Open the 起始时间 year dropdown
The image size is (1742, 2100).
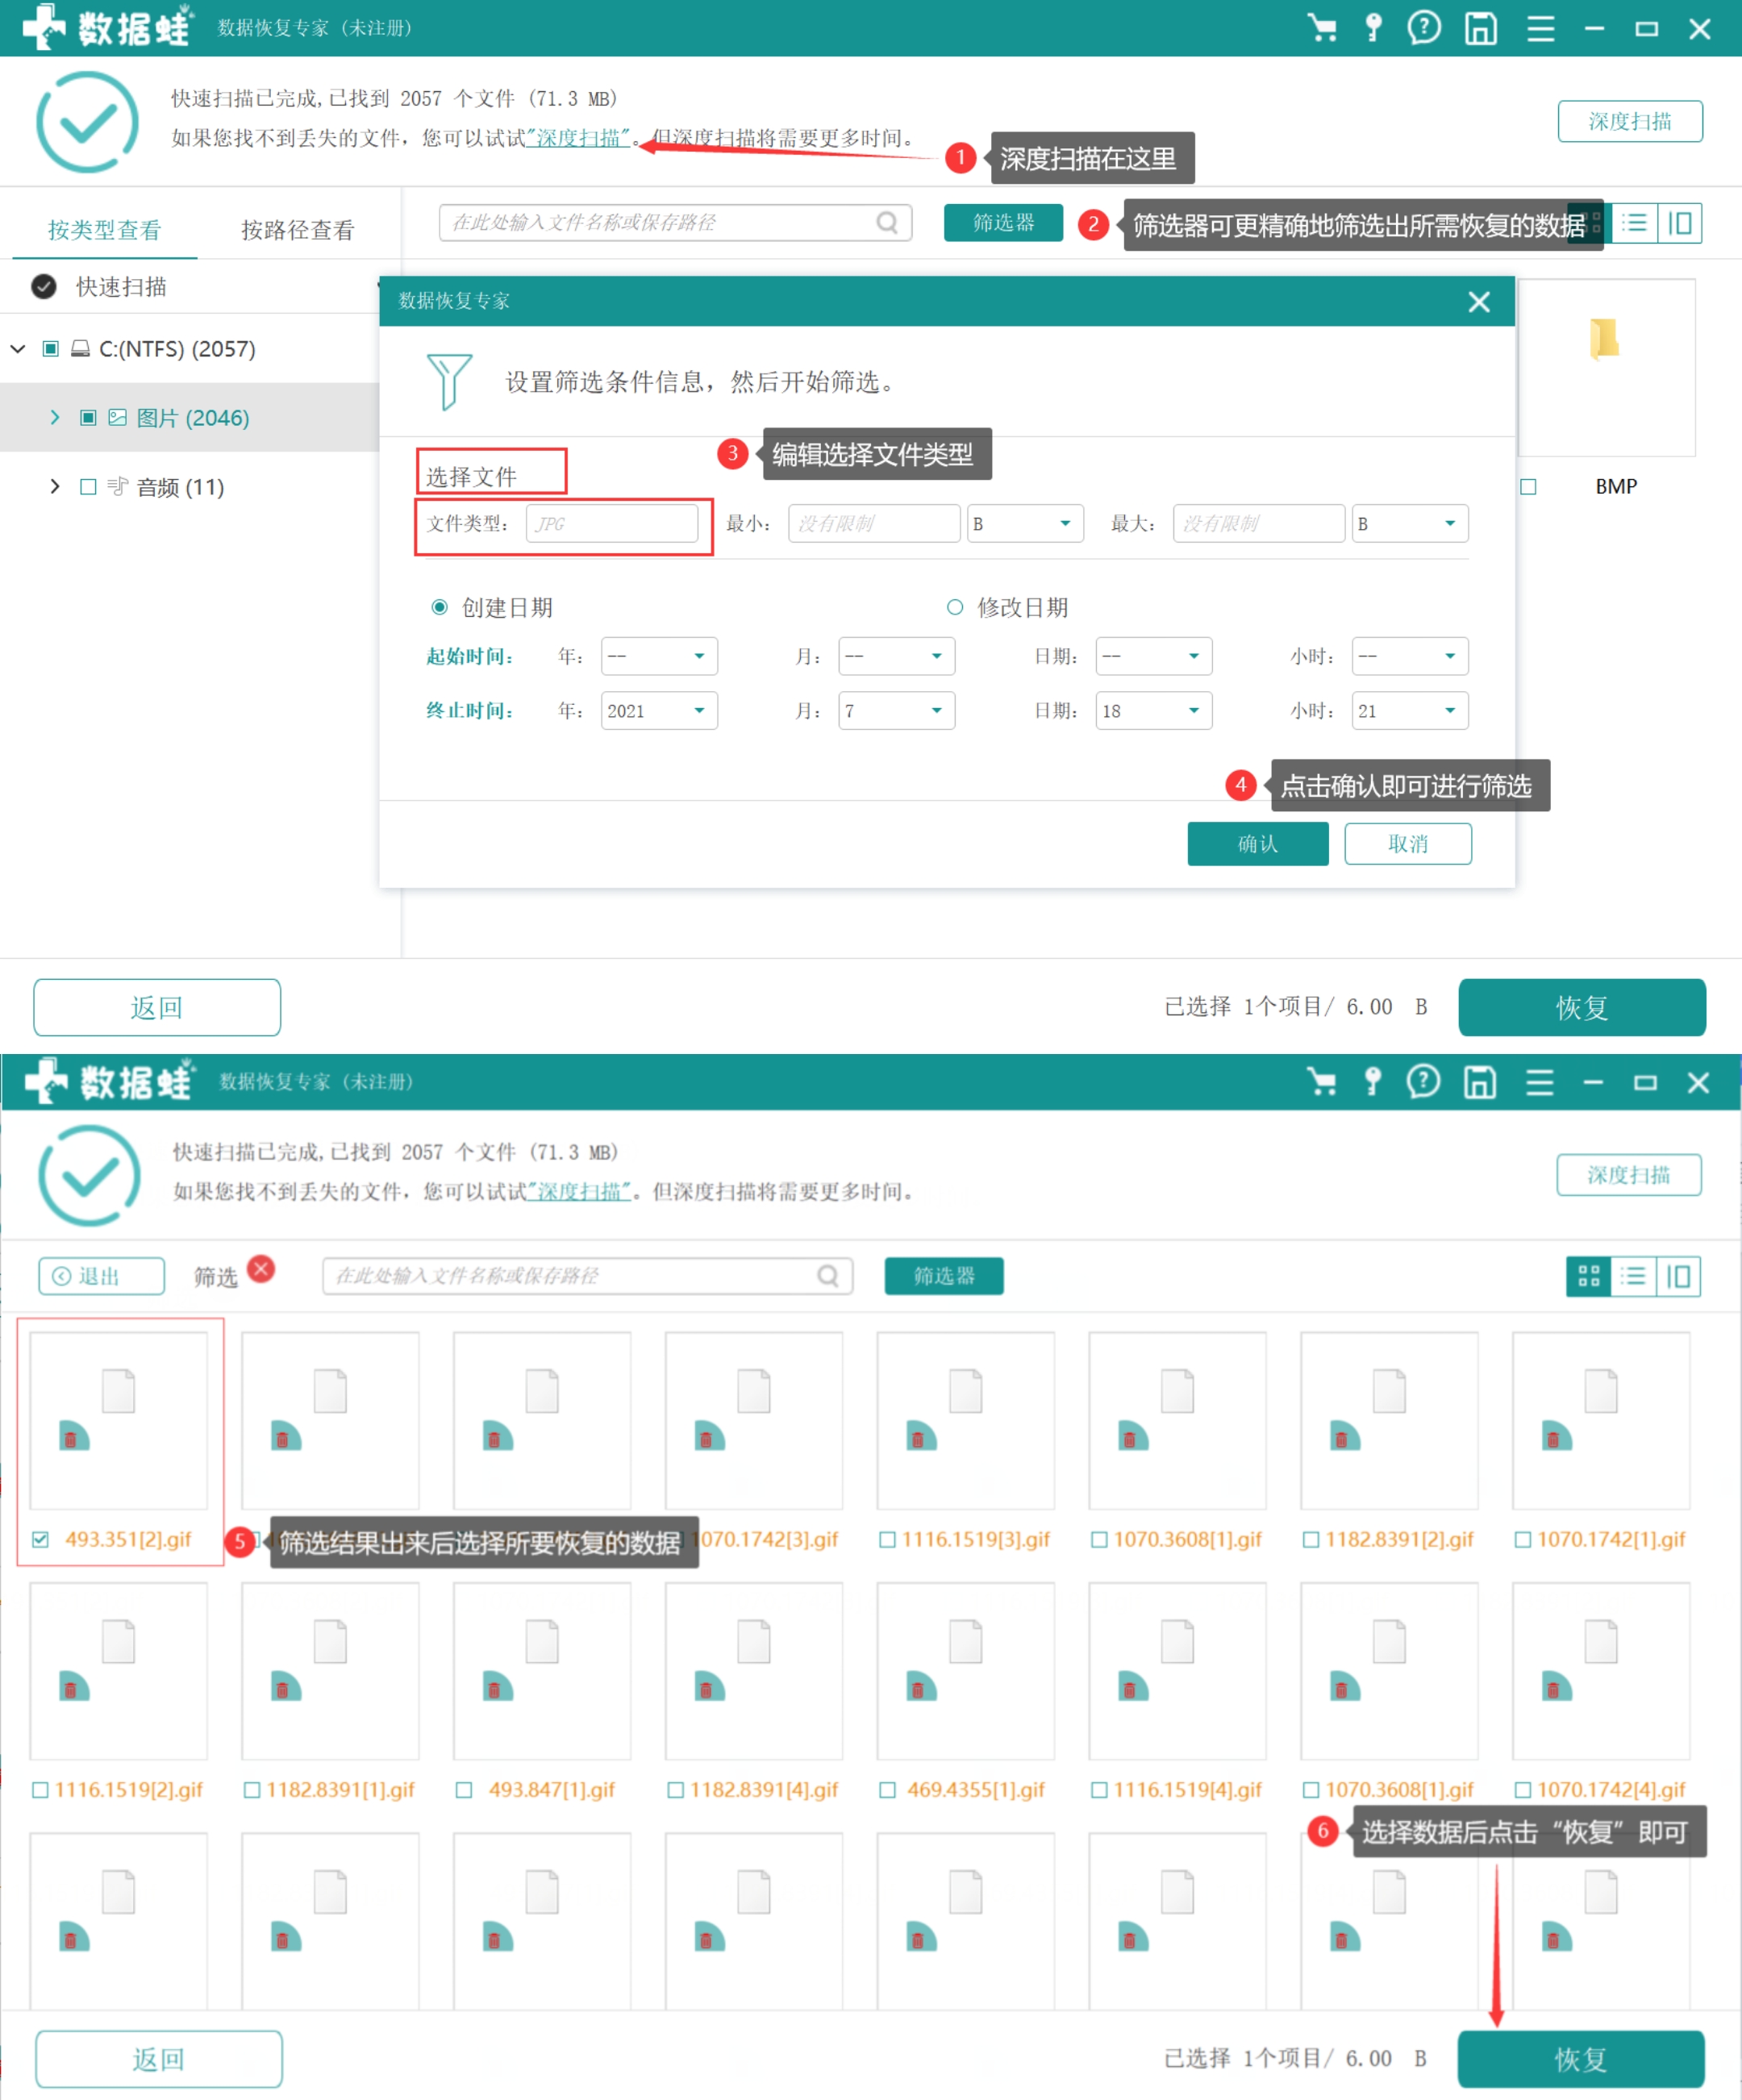659,657
